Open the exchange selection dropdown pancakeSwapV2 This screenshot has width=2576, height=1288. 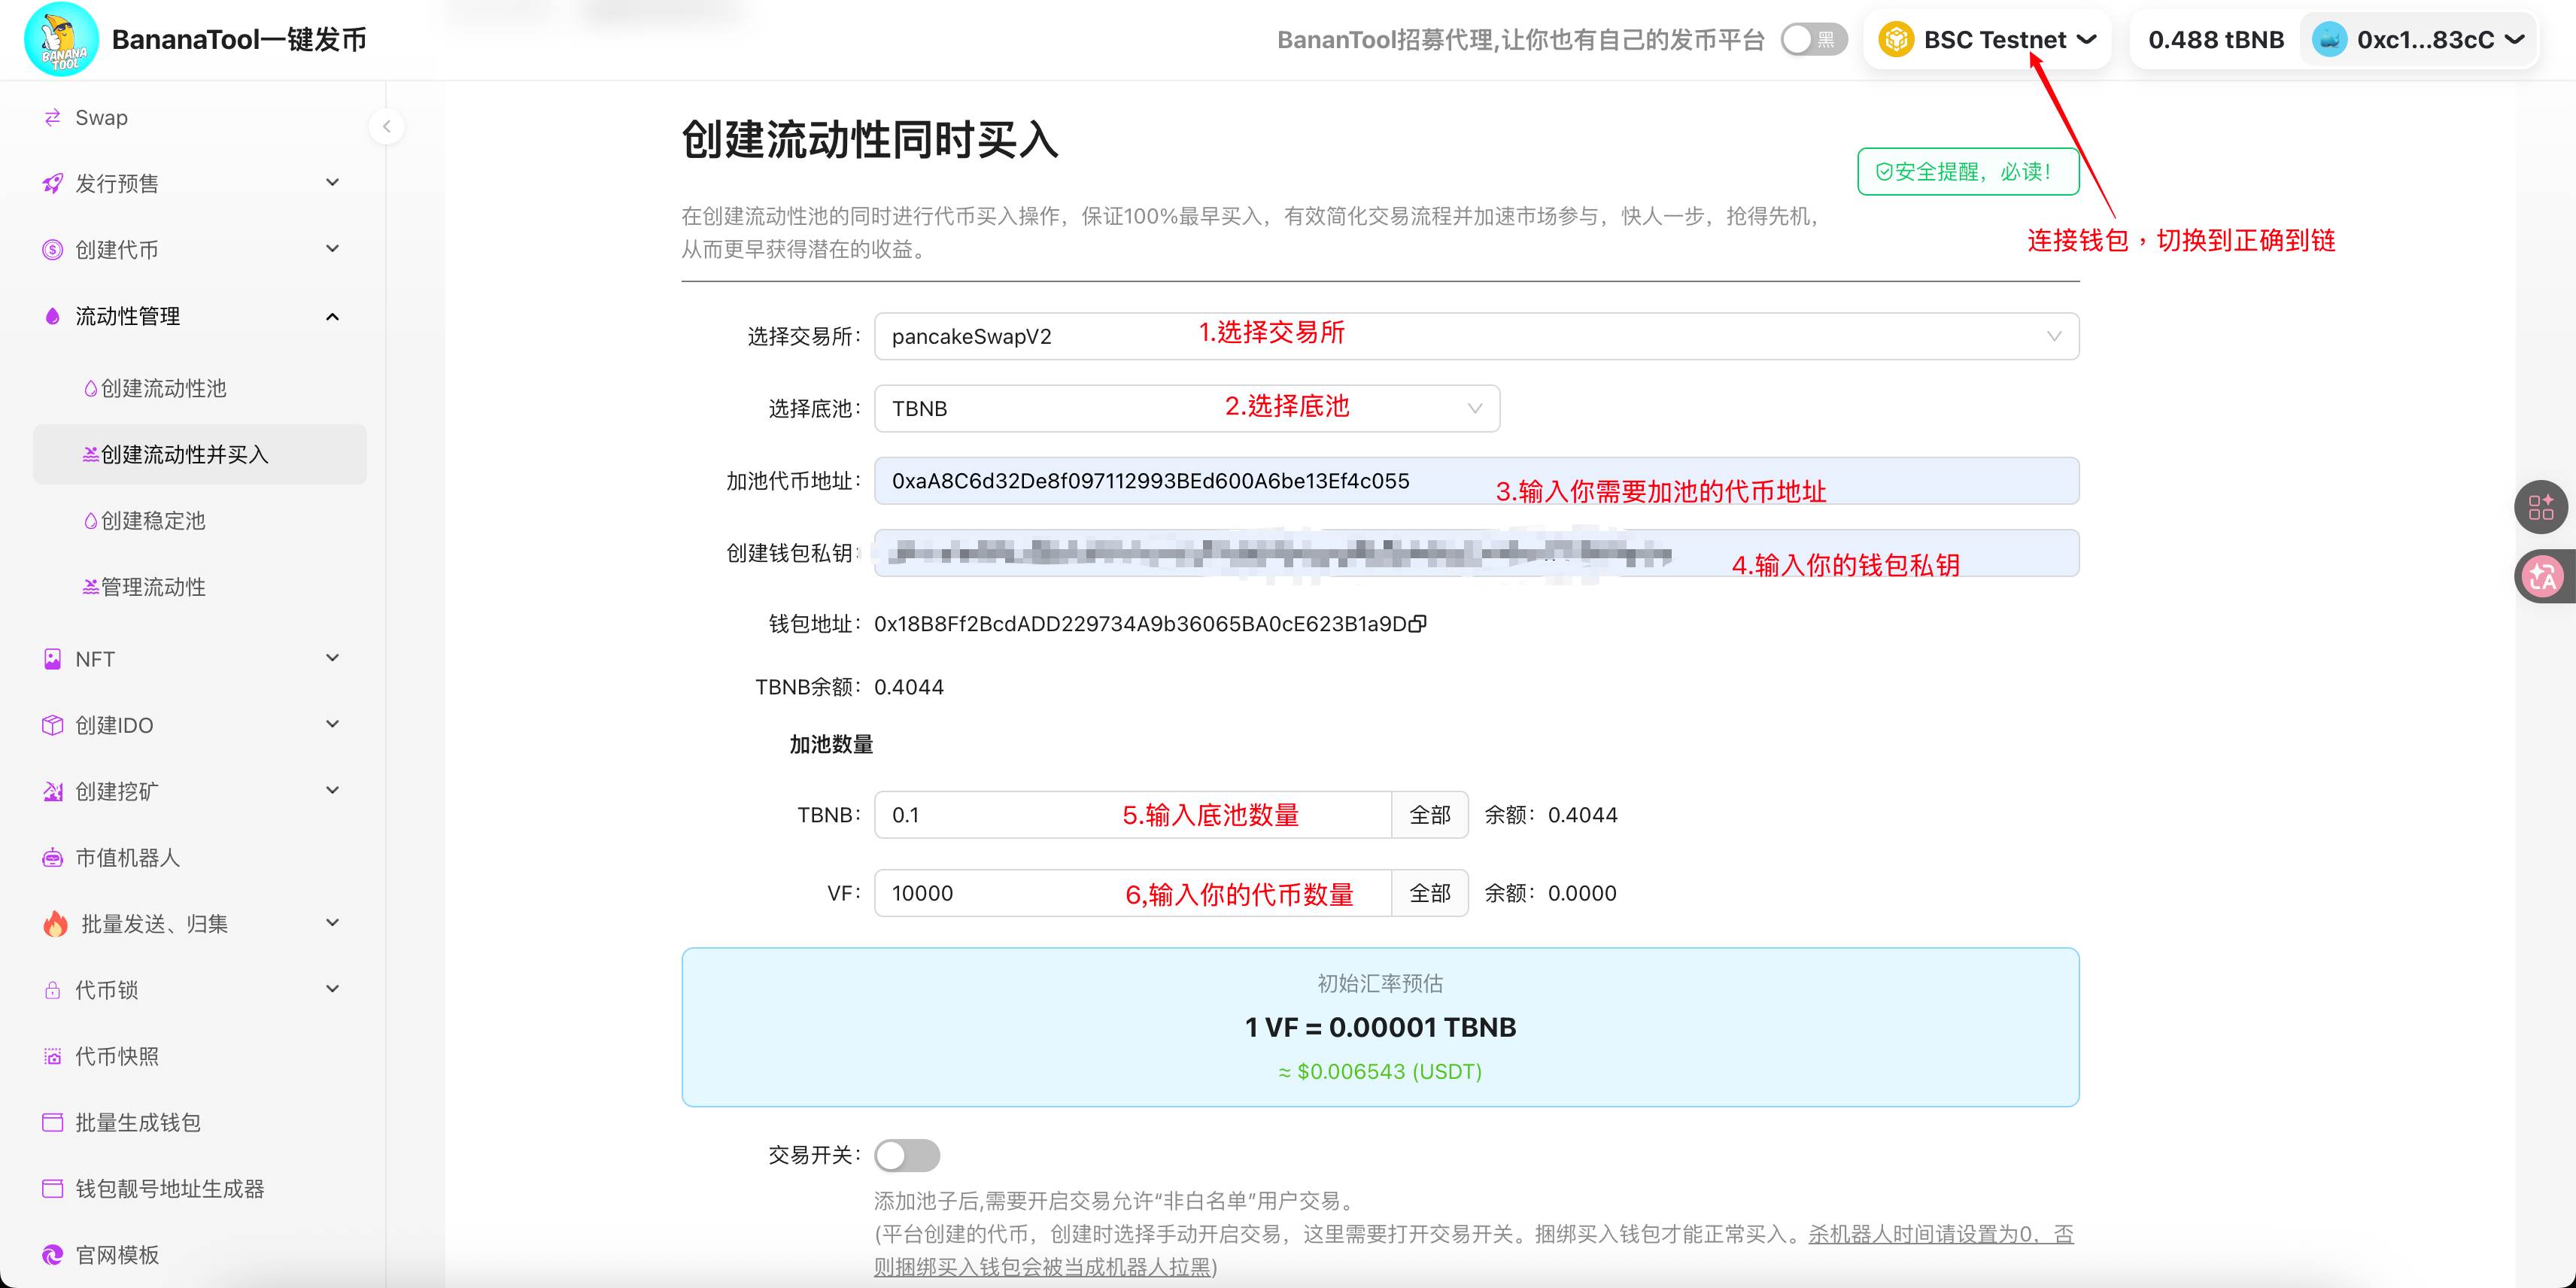[x=1475, y=336]
